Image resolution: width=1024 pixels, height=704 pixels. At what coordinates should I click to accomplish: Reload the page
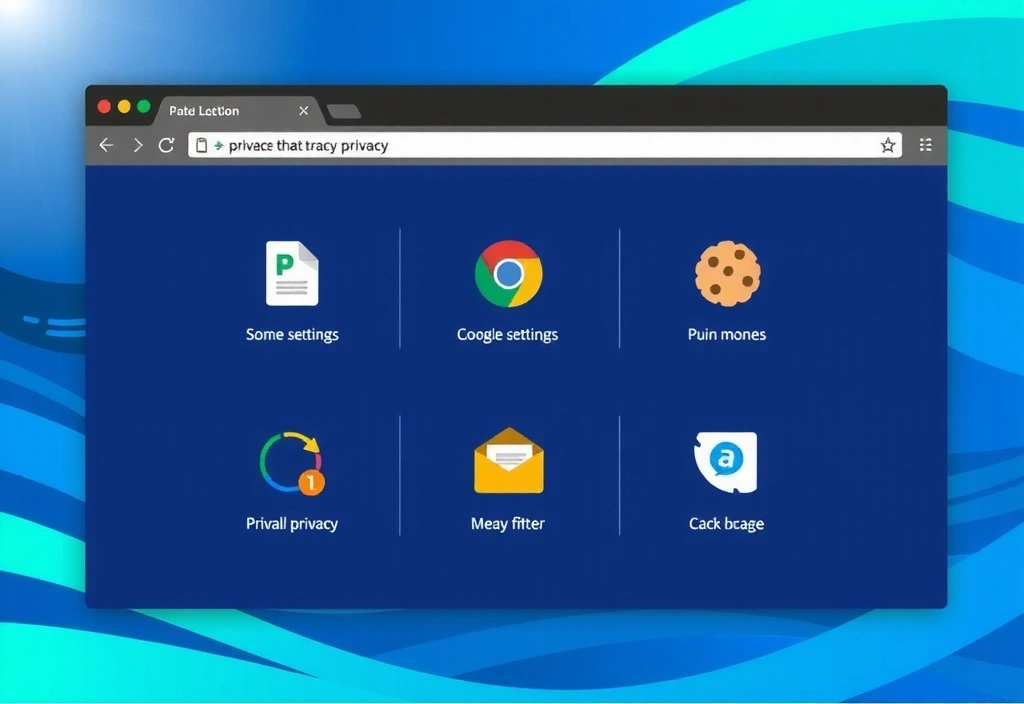166,146
